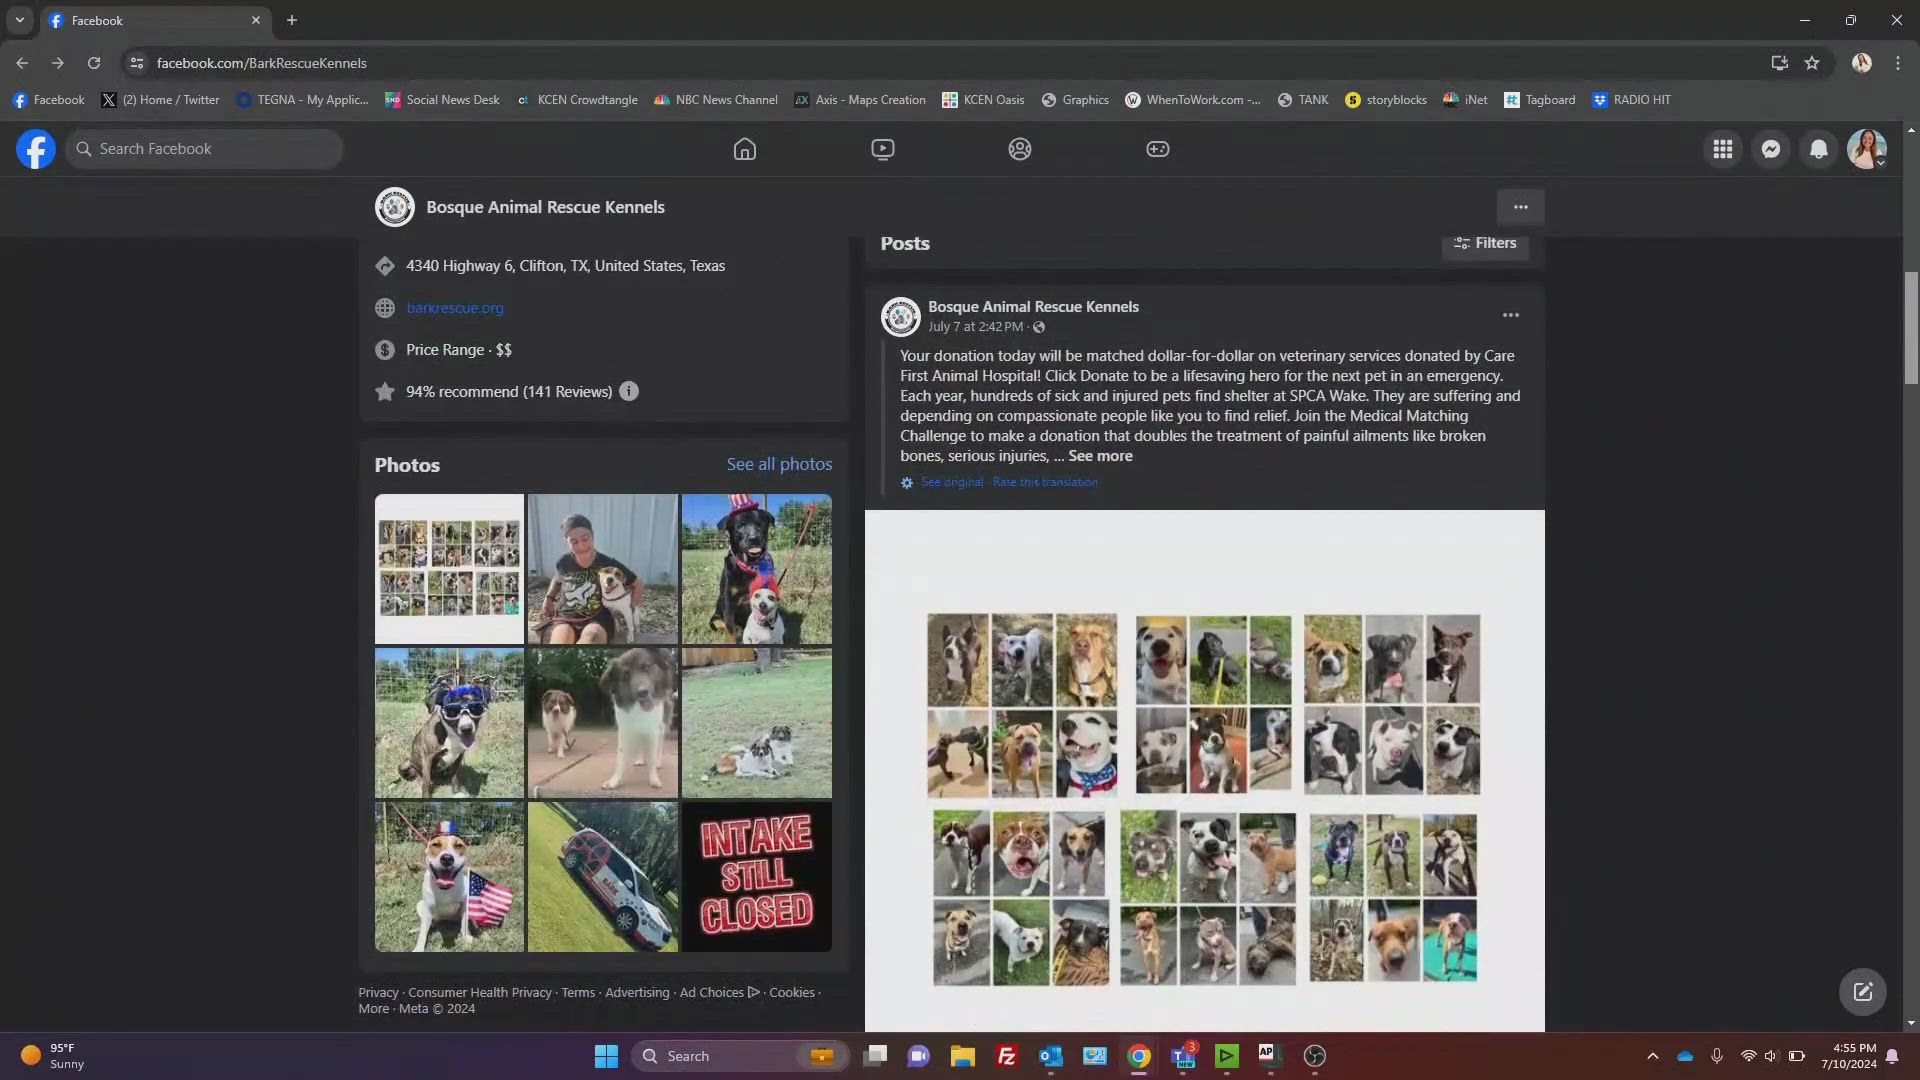The width and height of the screenshot is (1920, 1080).
Task: Click the INTAKE STILL CLOSED photo thumbnail
Action: 756,876
